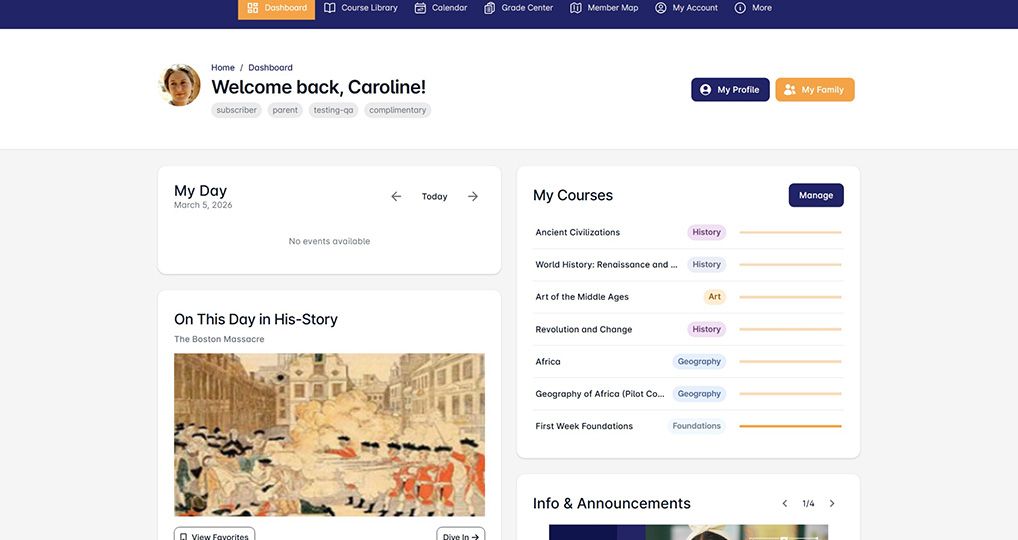Click the Dashboard grid icon in navbar
Screen dimensions: 1018x540
tap(253, 8)
